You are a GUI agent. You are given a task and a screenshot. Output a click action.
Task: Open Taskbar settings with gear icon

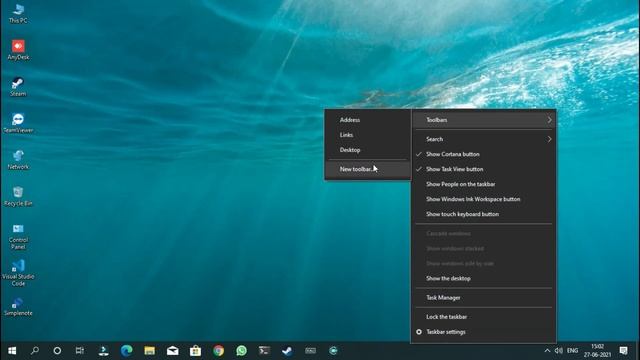coord(483,332)
